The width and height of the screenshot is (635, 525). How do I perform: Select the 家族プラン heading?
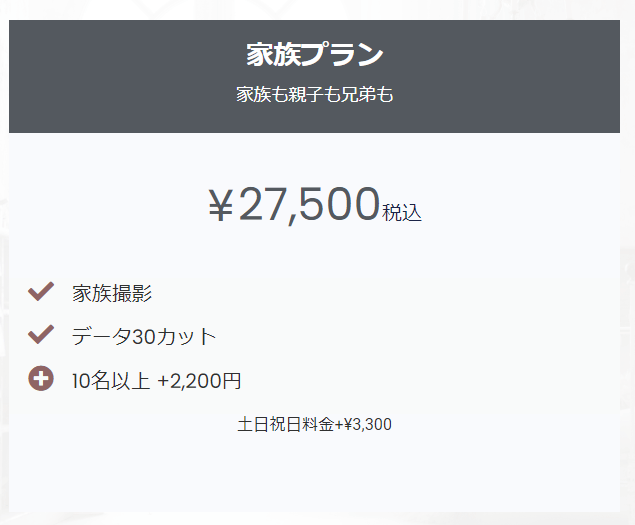click(x=315, y=55)
